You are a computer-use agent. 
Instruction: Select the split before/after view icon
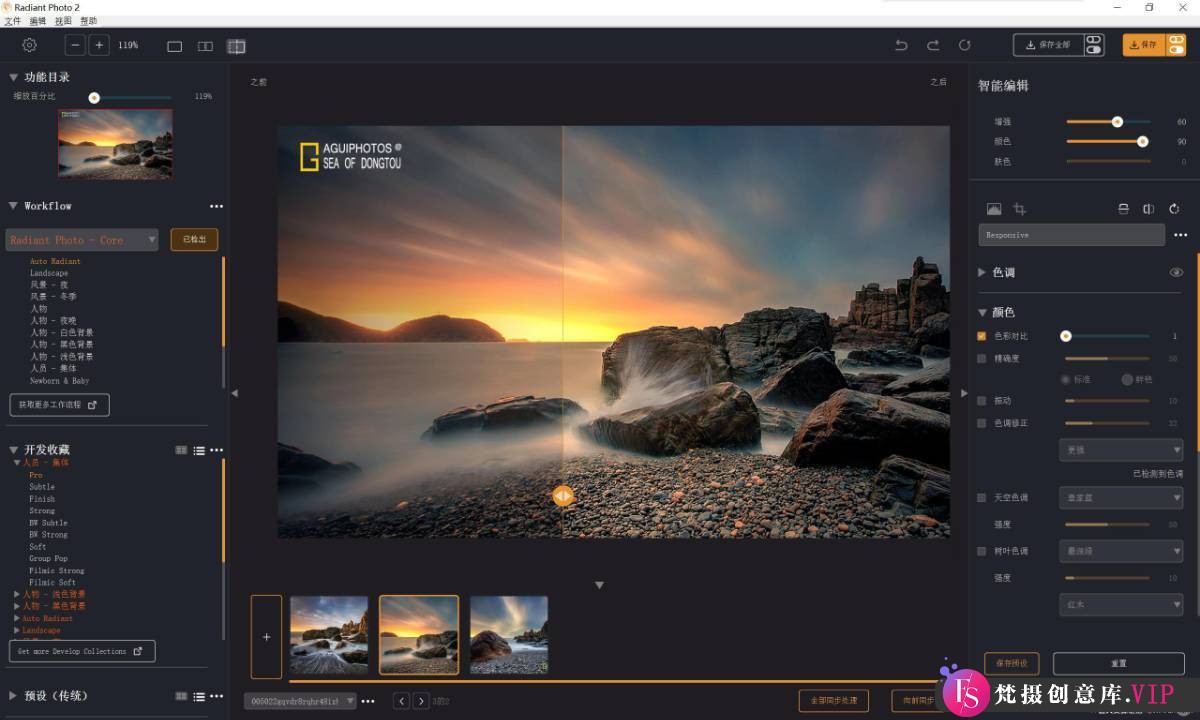236,46
